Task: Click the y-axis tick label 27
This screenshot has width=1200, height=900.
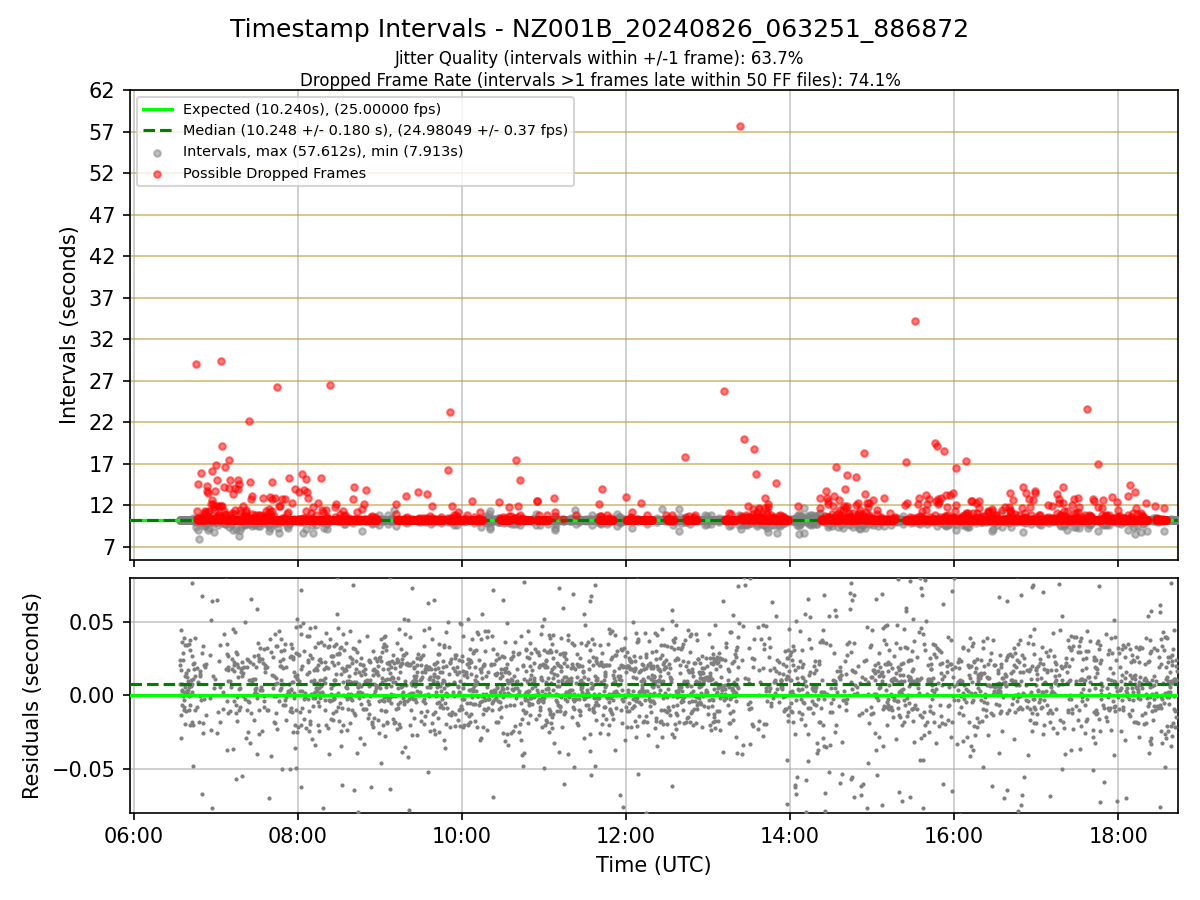Action: click(x=104, y=381)
